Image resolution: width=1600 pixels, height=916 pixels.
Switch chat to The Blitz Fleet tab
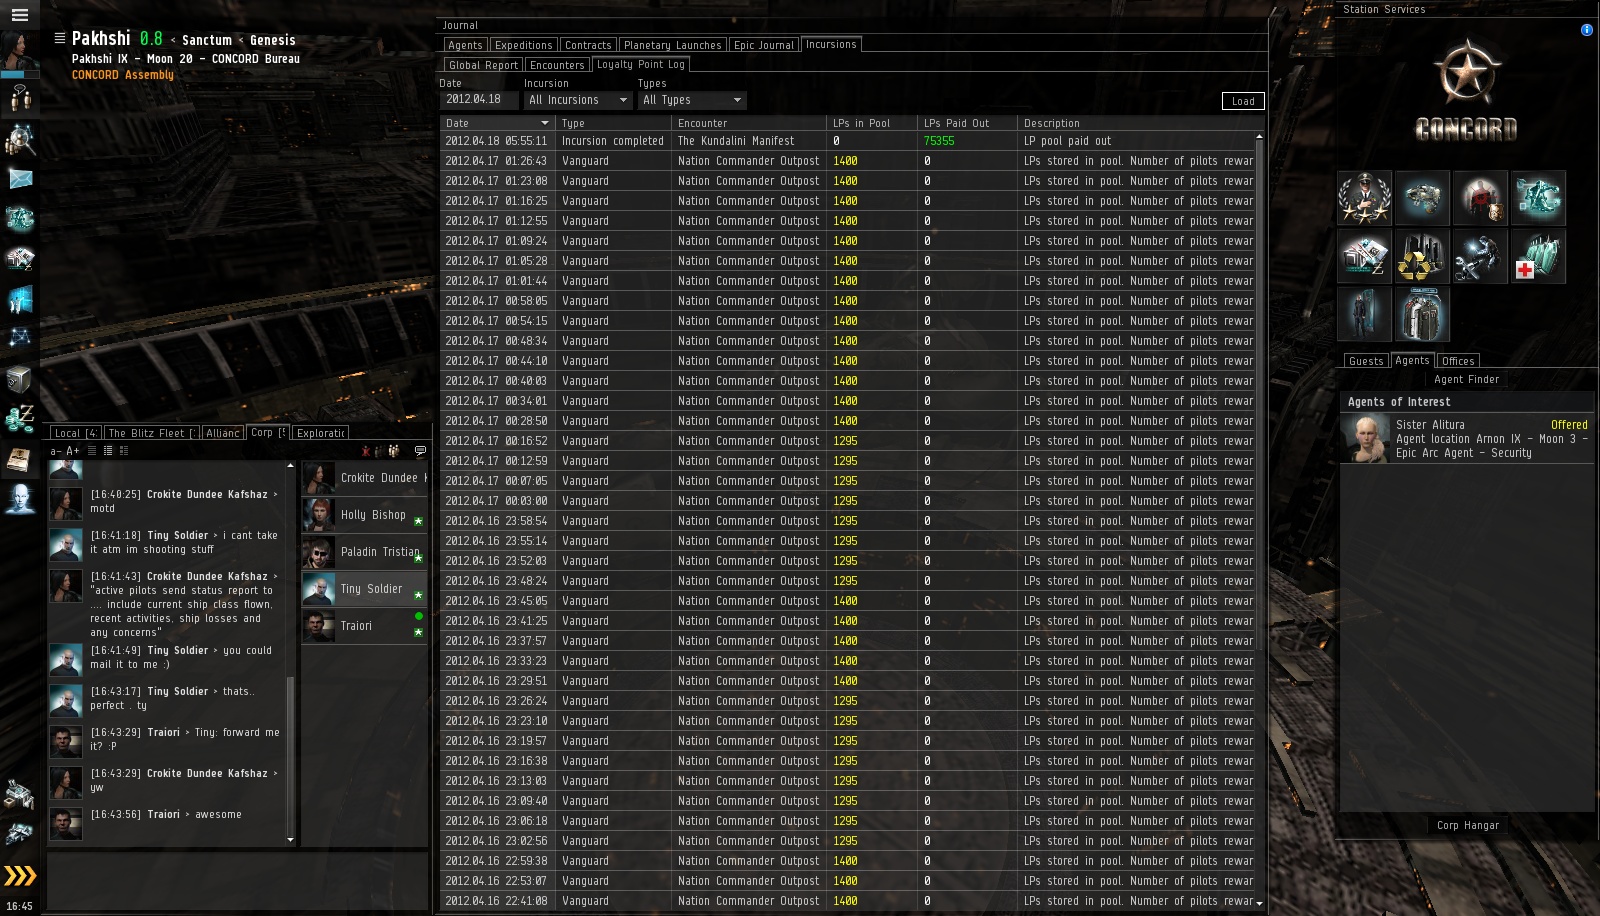(x=152, y=433)
